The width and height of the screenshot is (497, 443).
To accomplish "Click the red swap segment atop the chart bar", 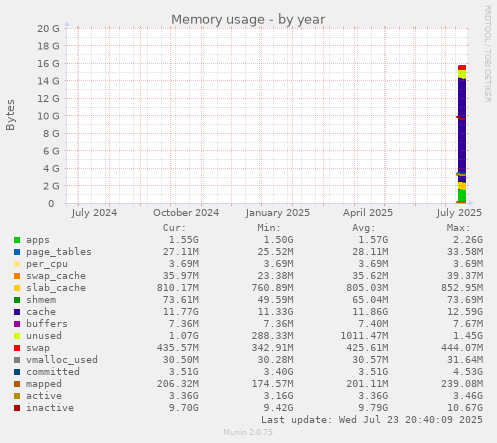I will 462,68.
